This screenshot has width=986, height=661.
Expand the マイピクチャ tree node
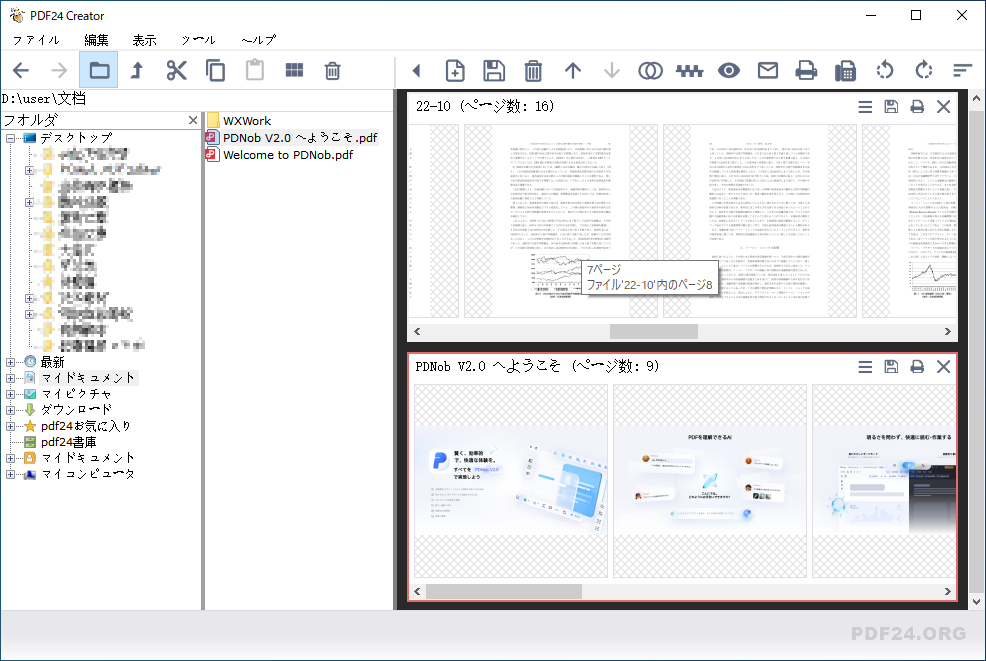[11, 394]
